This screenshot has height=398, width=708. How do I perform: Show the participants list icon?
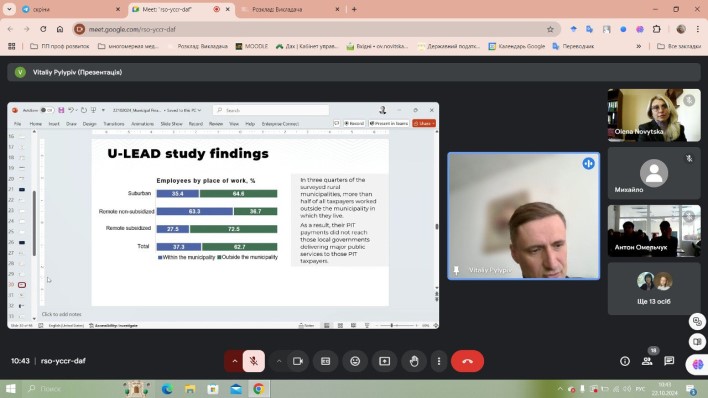coord(647,361)
